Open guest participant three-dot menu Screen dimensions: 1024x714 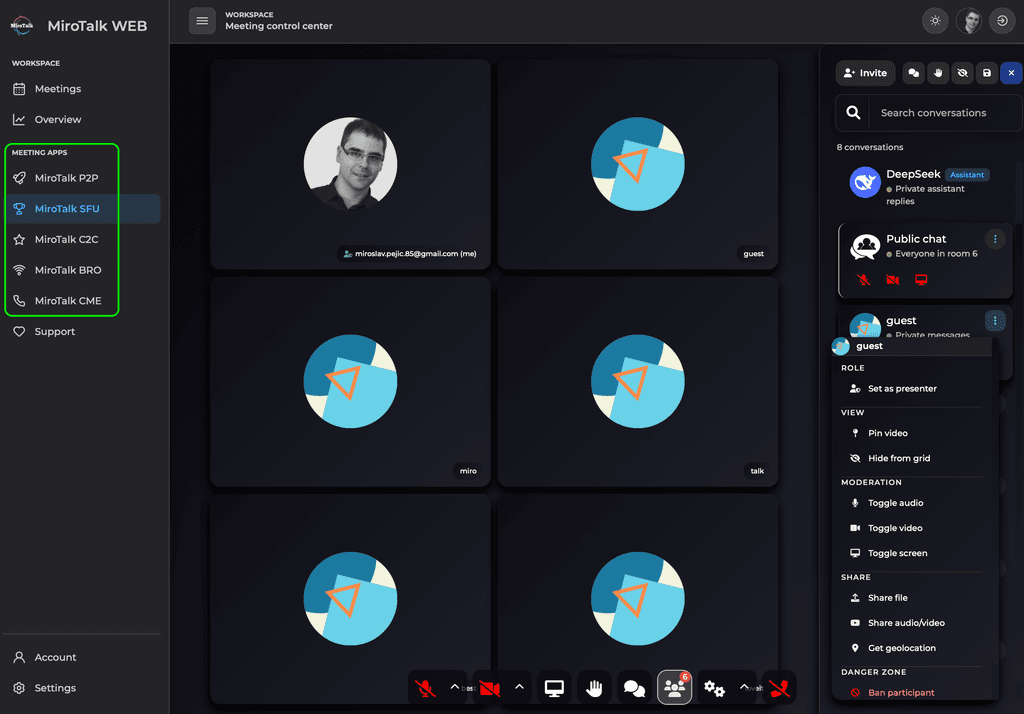click(995, 321)
